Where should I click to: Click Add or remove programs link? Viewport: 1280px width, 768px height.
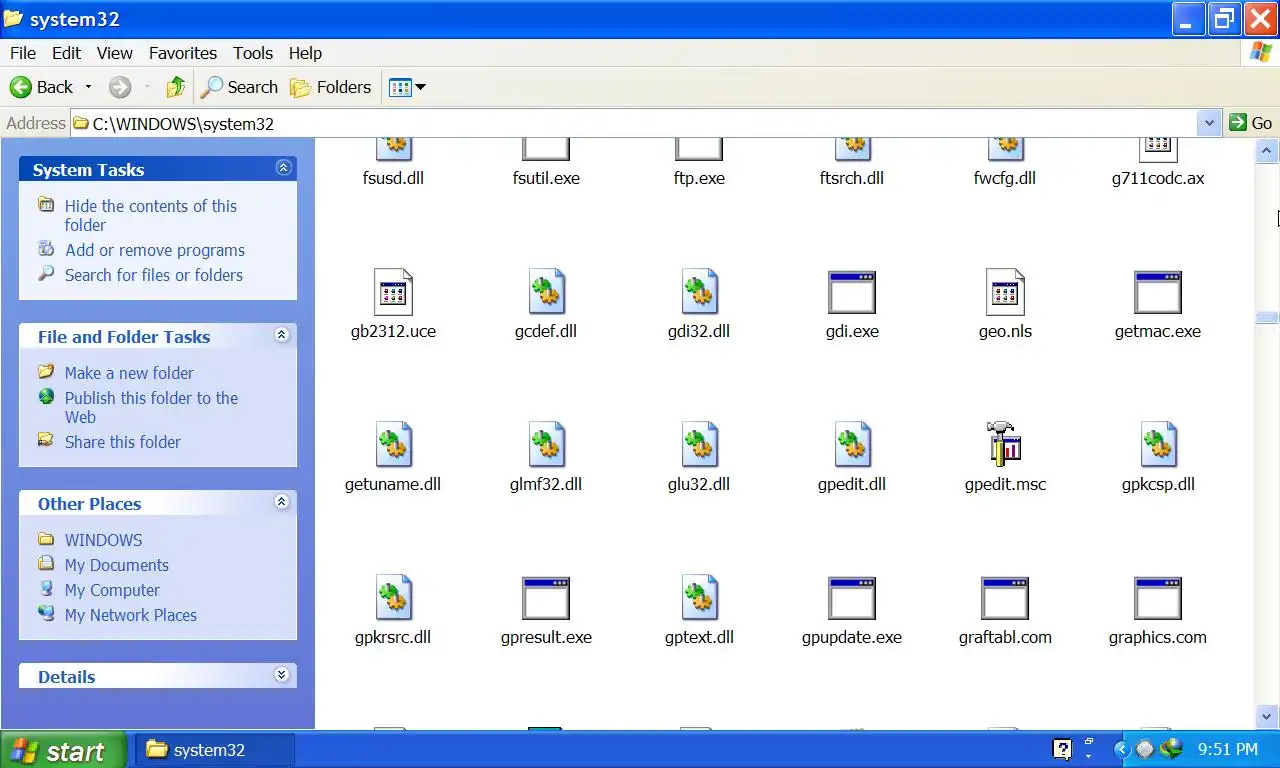coord(155,250)
